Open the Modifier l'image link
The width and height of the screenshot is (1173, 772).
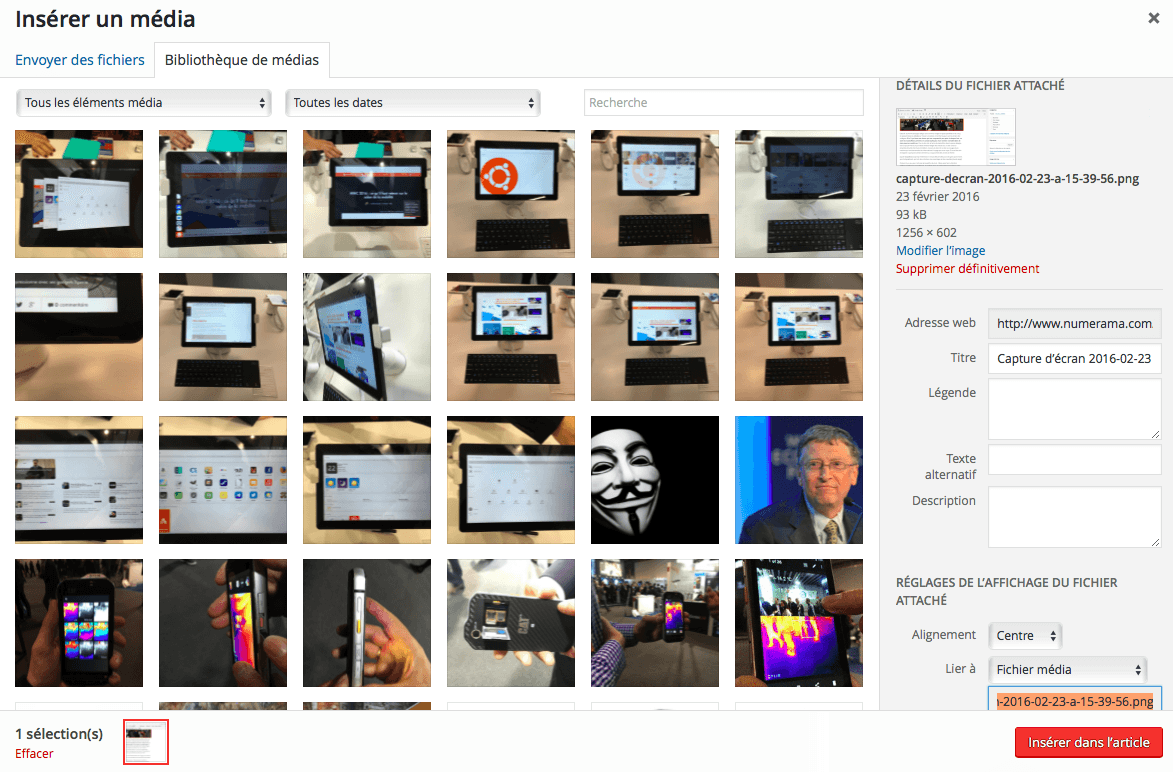pos(940,251)
